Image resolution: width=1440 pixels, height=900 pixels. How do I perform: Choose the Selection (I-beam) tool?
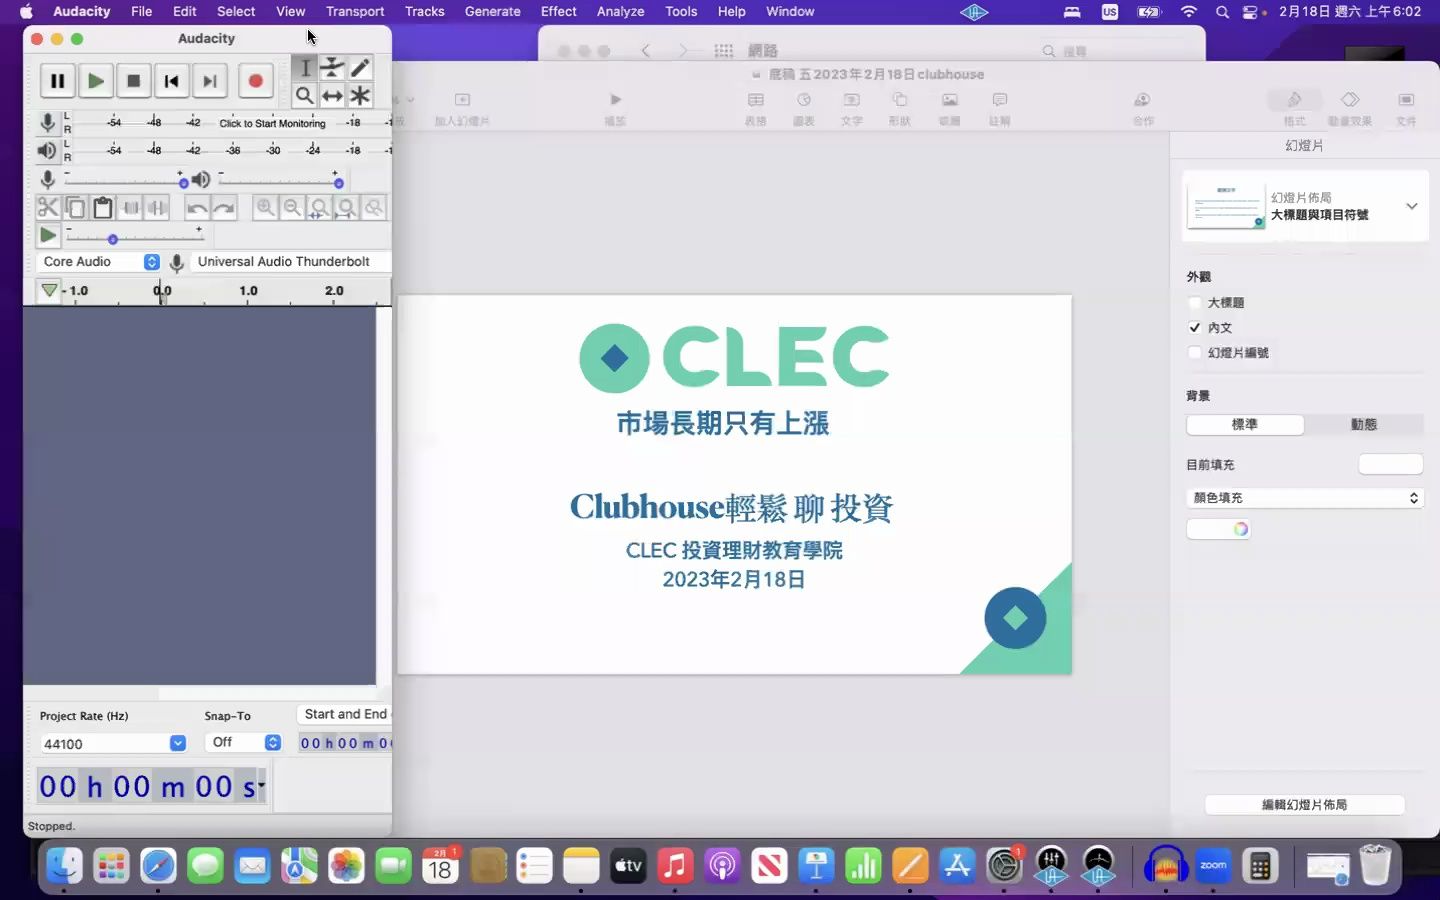[305, 68]
